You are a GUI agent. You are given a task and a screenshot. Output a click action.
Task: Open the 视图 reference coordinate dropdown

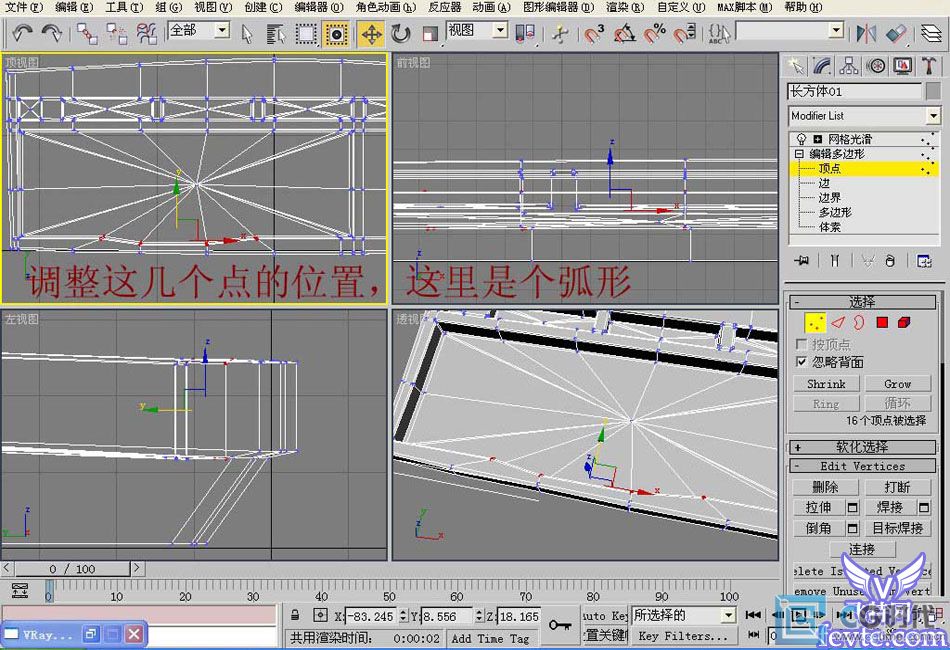[500, 30]
